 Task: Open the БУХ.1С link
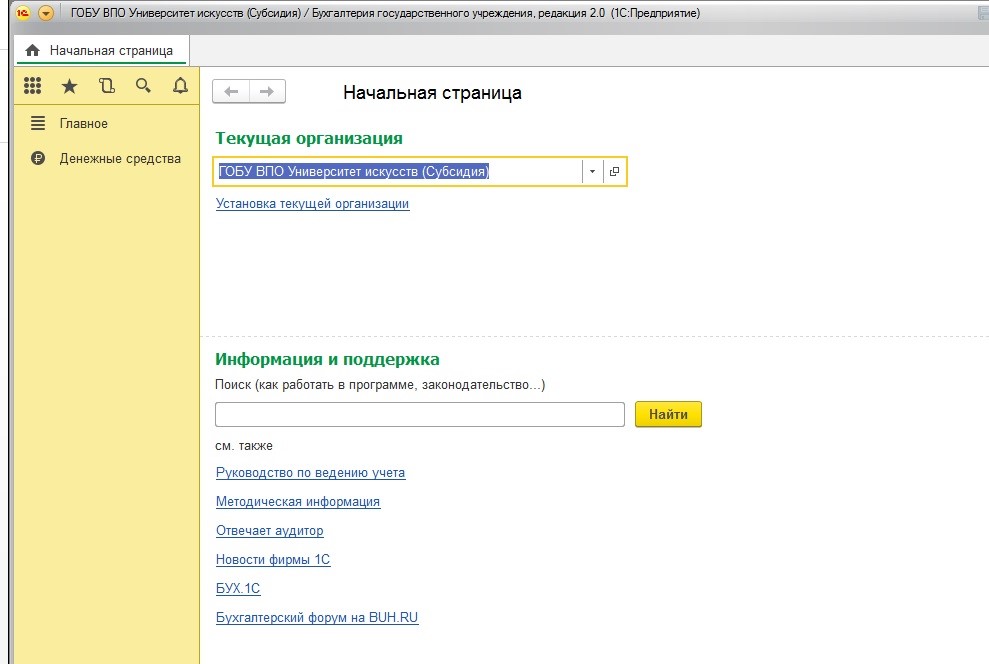[x=238, y=588]
